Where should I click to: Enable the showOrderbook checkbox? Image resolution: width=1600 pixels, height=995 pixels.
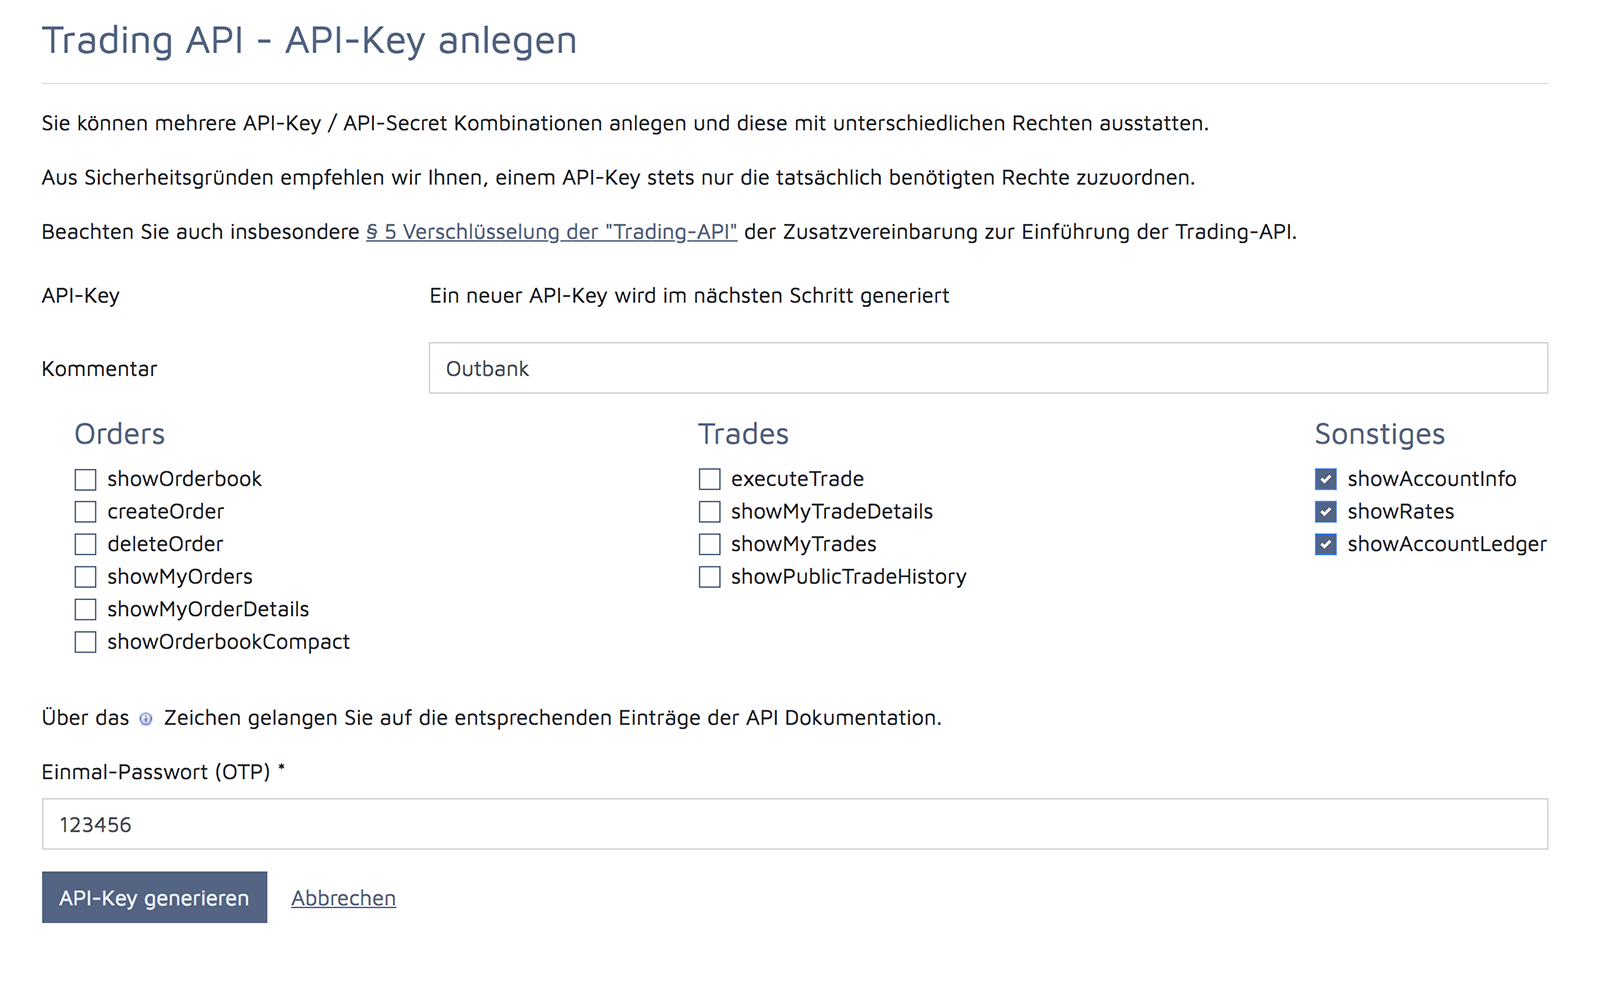coord(86,480)
